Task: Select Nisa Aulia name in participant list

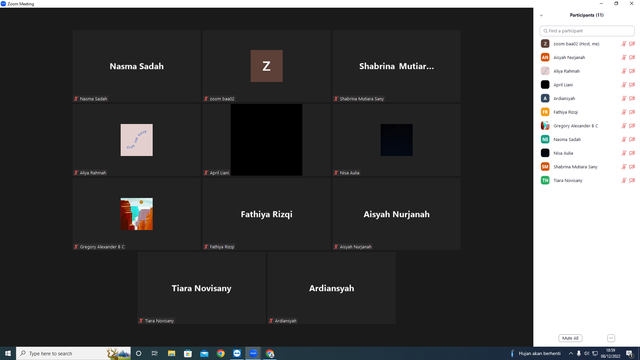Action: pyautogui.click(x=563, y=153)
